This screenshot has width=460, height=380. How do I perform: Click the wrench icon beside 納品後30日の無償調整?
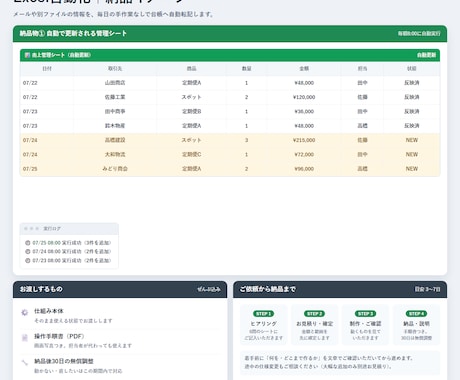tap(24, 362)
